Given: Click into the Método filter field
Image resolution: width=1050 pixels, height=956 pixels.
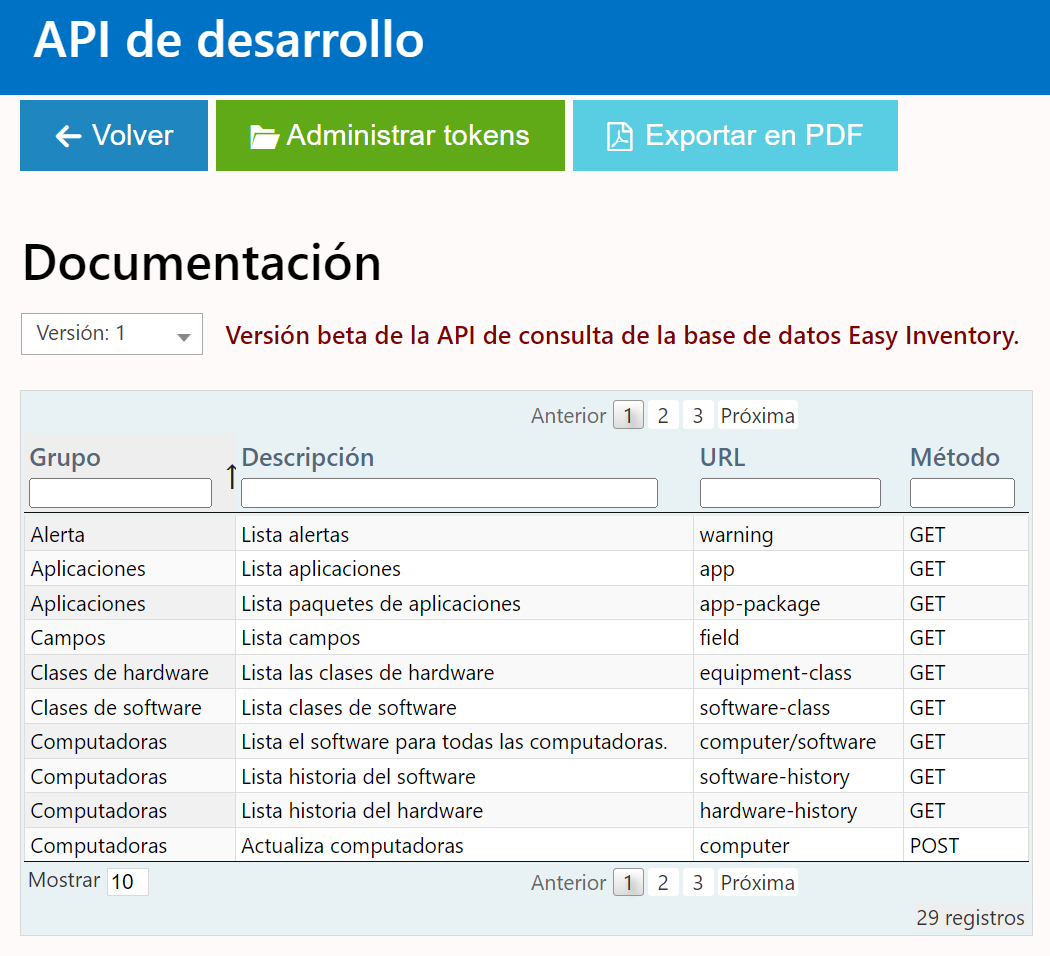Looking at the screenshot, I should tap(961, 493).
